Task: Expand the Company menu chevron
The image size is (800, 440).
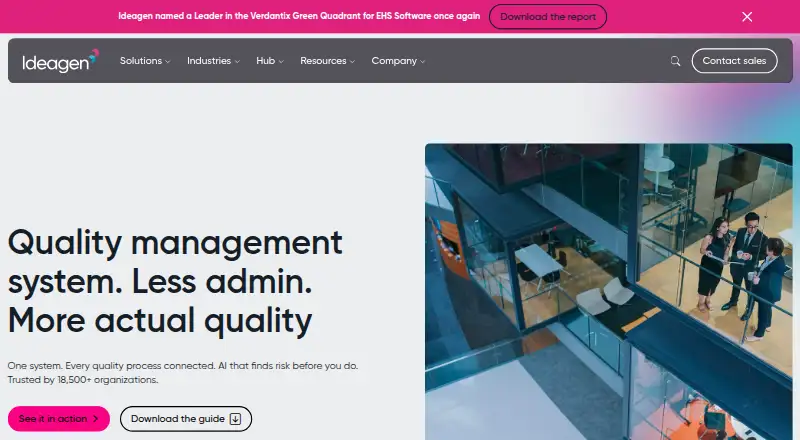Action: coord(422,62)
